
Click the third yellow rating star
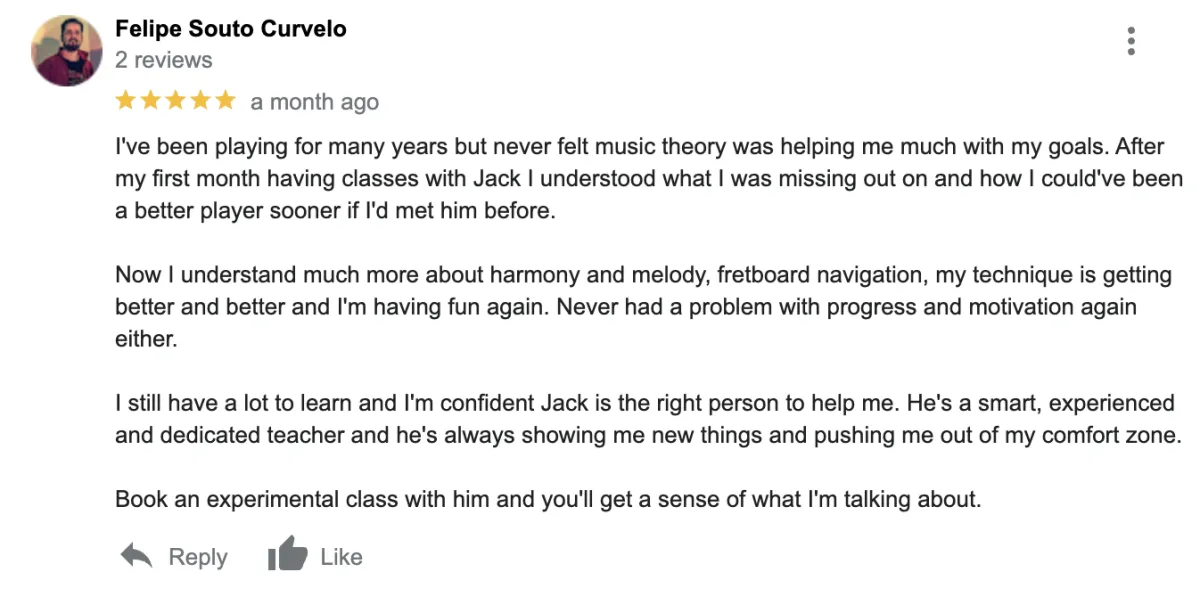click(x=175, y=100)
